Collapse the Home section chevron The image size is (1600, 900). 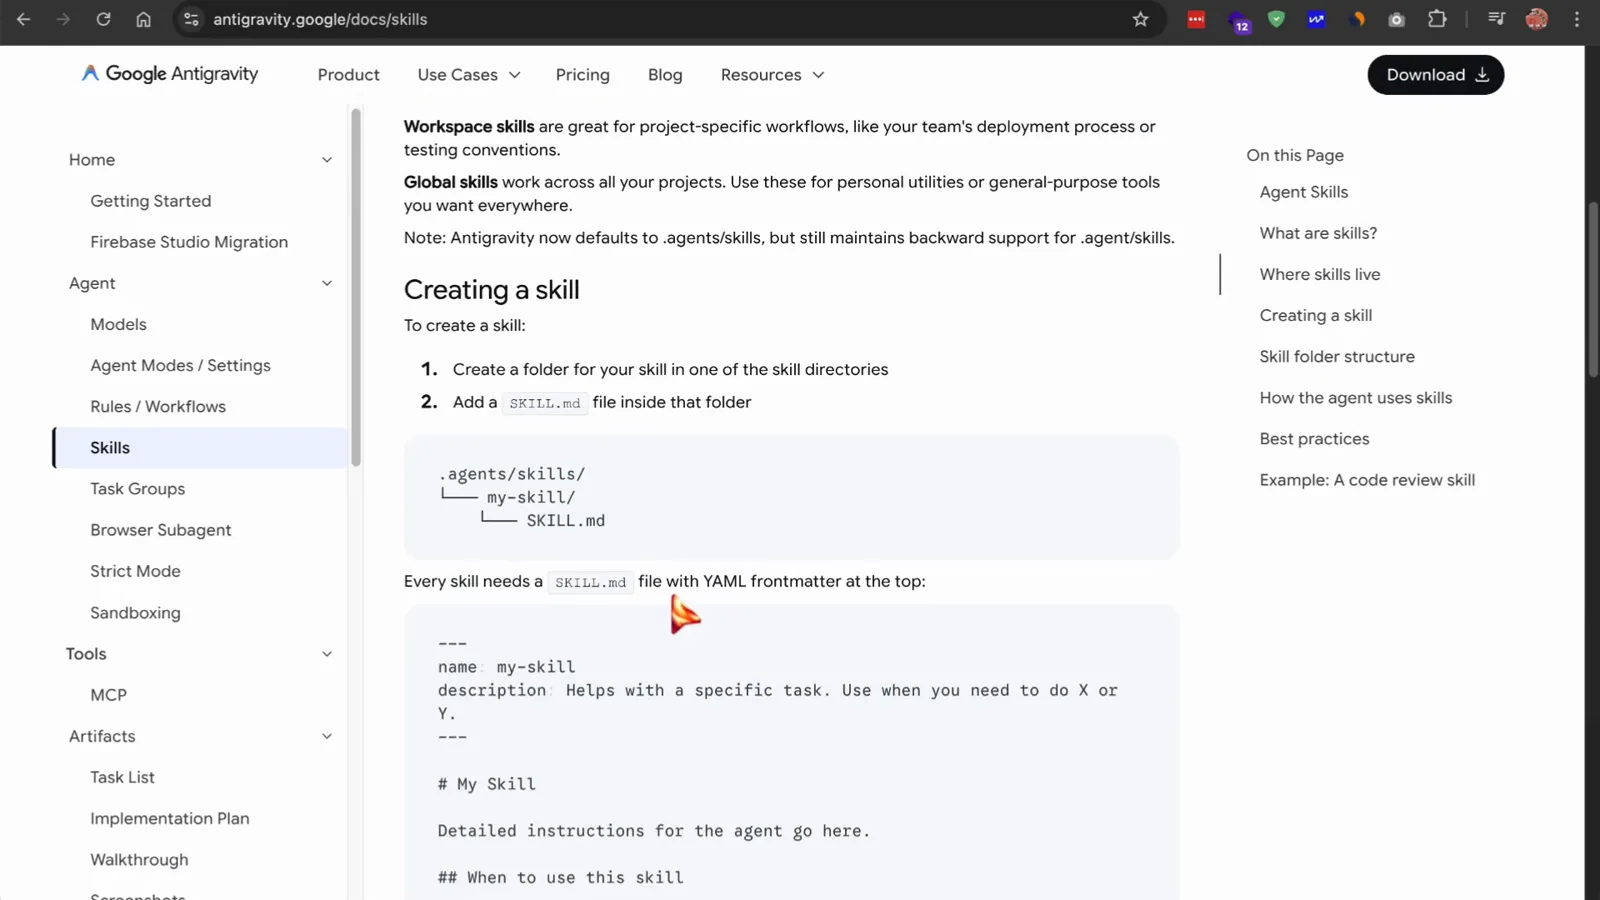[327, 160]
